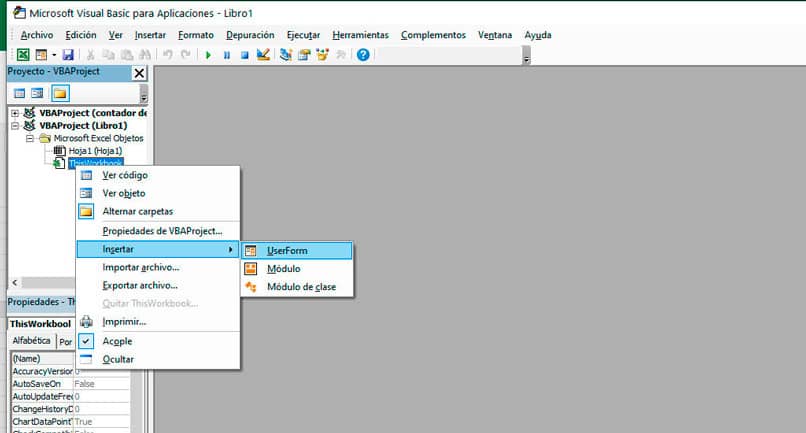
Task: Open the Ventana menu
Action: [495, 35]
